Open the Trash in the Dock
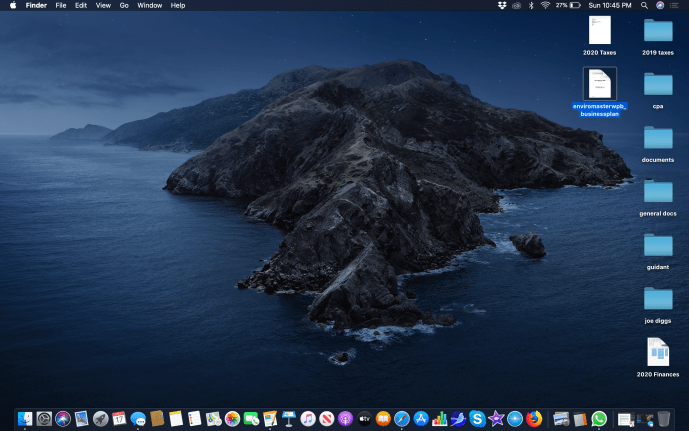 coord(663,419)
